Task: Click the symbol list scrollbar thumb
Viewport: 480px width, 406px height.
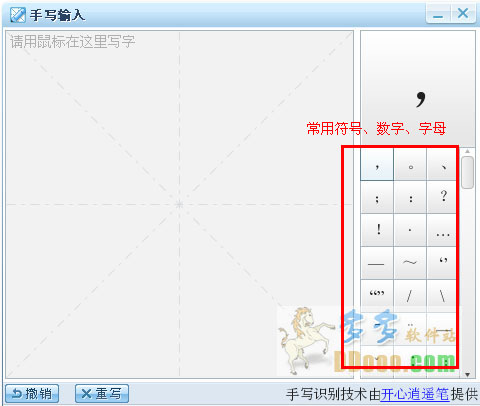Action: point(467,173)
